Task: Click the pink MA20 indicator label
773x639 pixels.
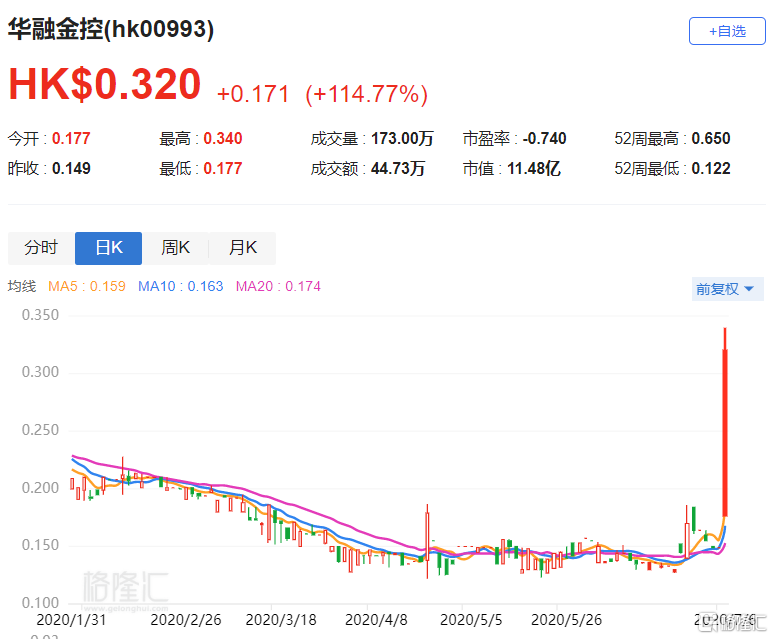Action: point(278,287)
